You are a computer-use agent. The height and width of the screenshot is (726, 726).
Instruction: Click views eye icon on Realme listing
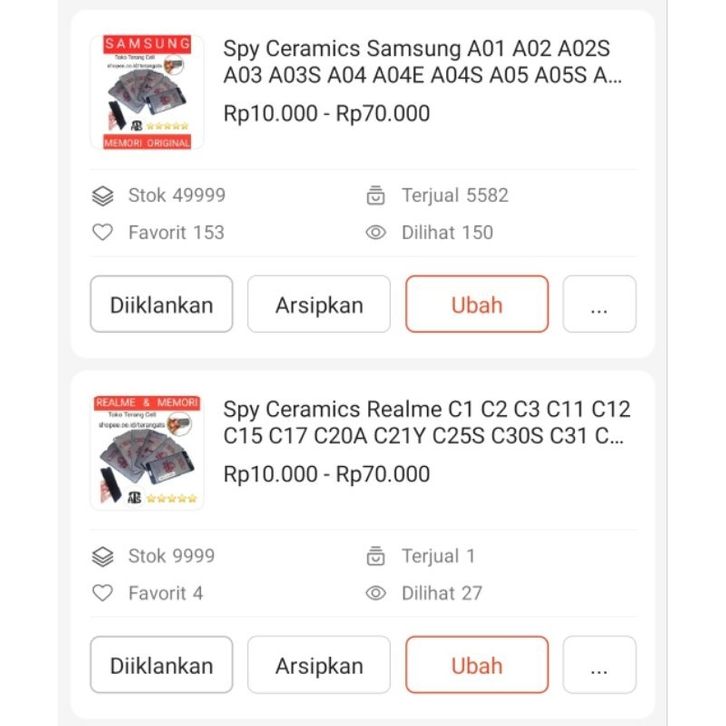coord(376,593)
